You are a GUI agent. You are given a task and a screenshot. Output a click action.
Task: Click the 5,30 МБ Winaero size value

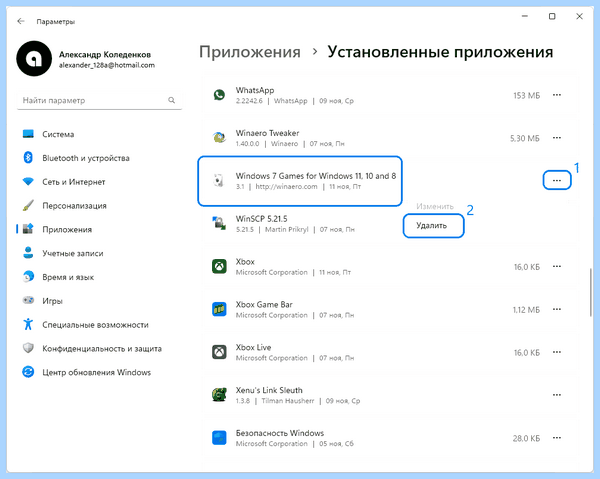coord(525,138)
